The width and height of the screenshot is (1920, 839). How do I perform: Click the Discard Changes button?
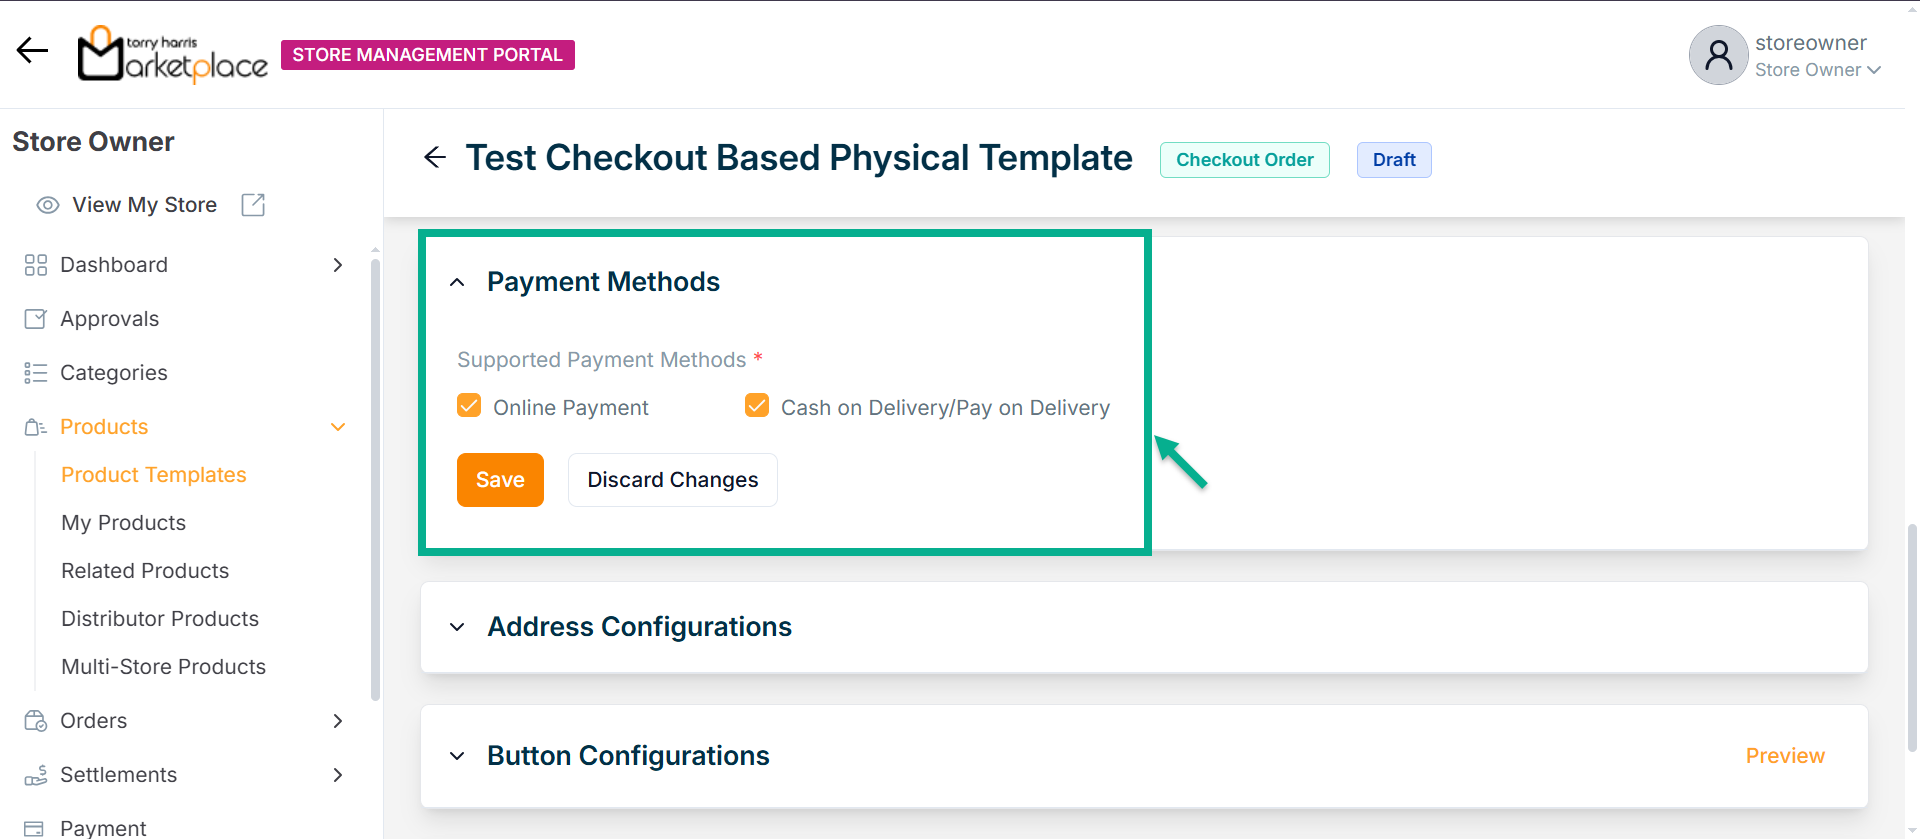click(672, 480)
